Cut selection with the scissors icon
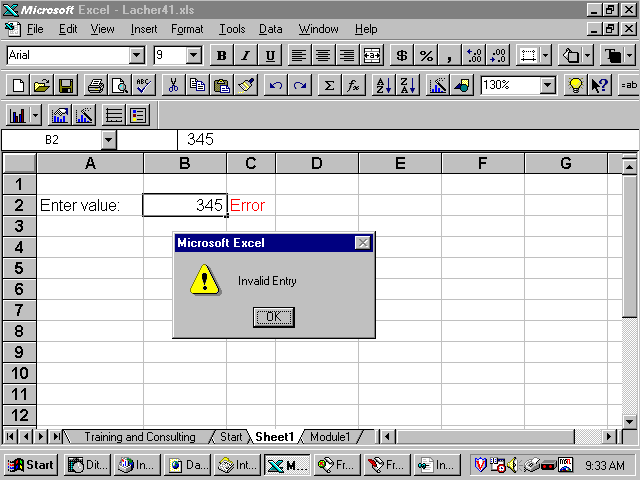 point(173,85)
